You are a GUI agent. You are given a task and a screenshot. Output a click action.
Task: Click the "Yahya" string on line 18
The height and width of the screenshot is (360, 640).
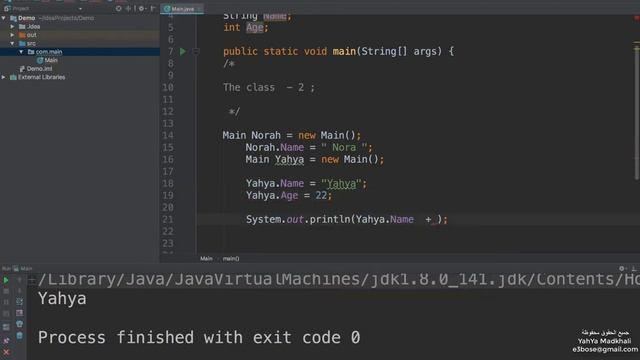341,184
